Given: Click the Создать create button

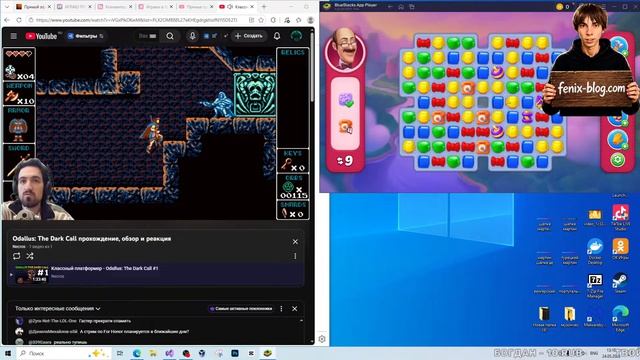Looking at the screenshot, I should [x=249, y=36].
